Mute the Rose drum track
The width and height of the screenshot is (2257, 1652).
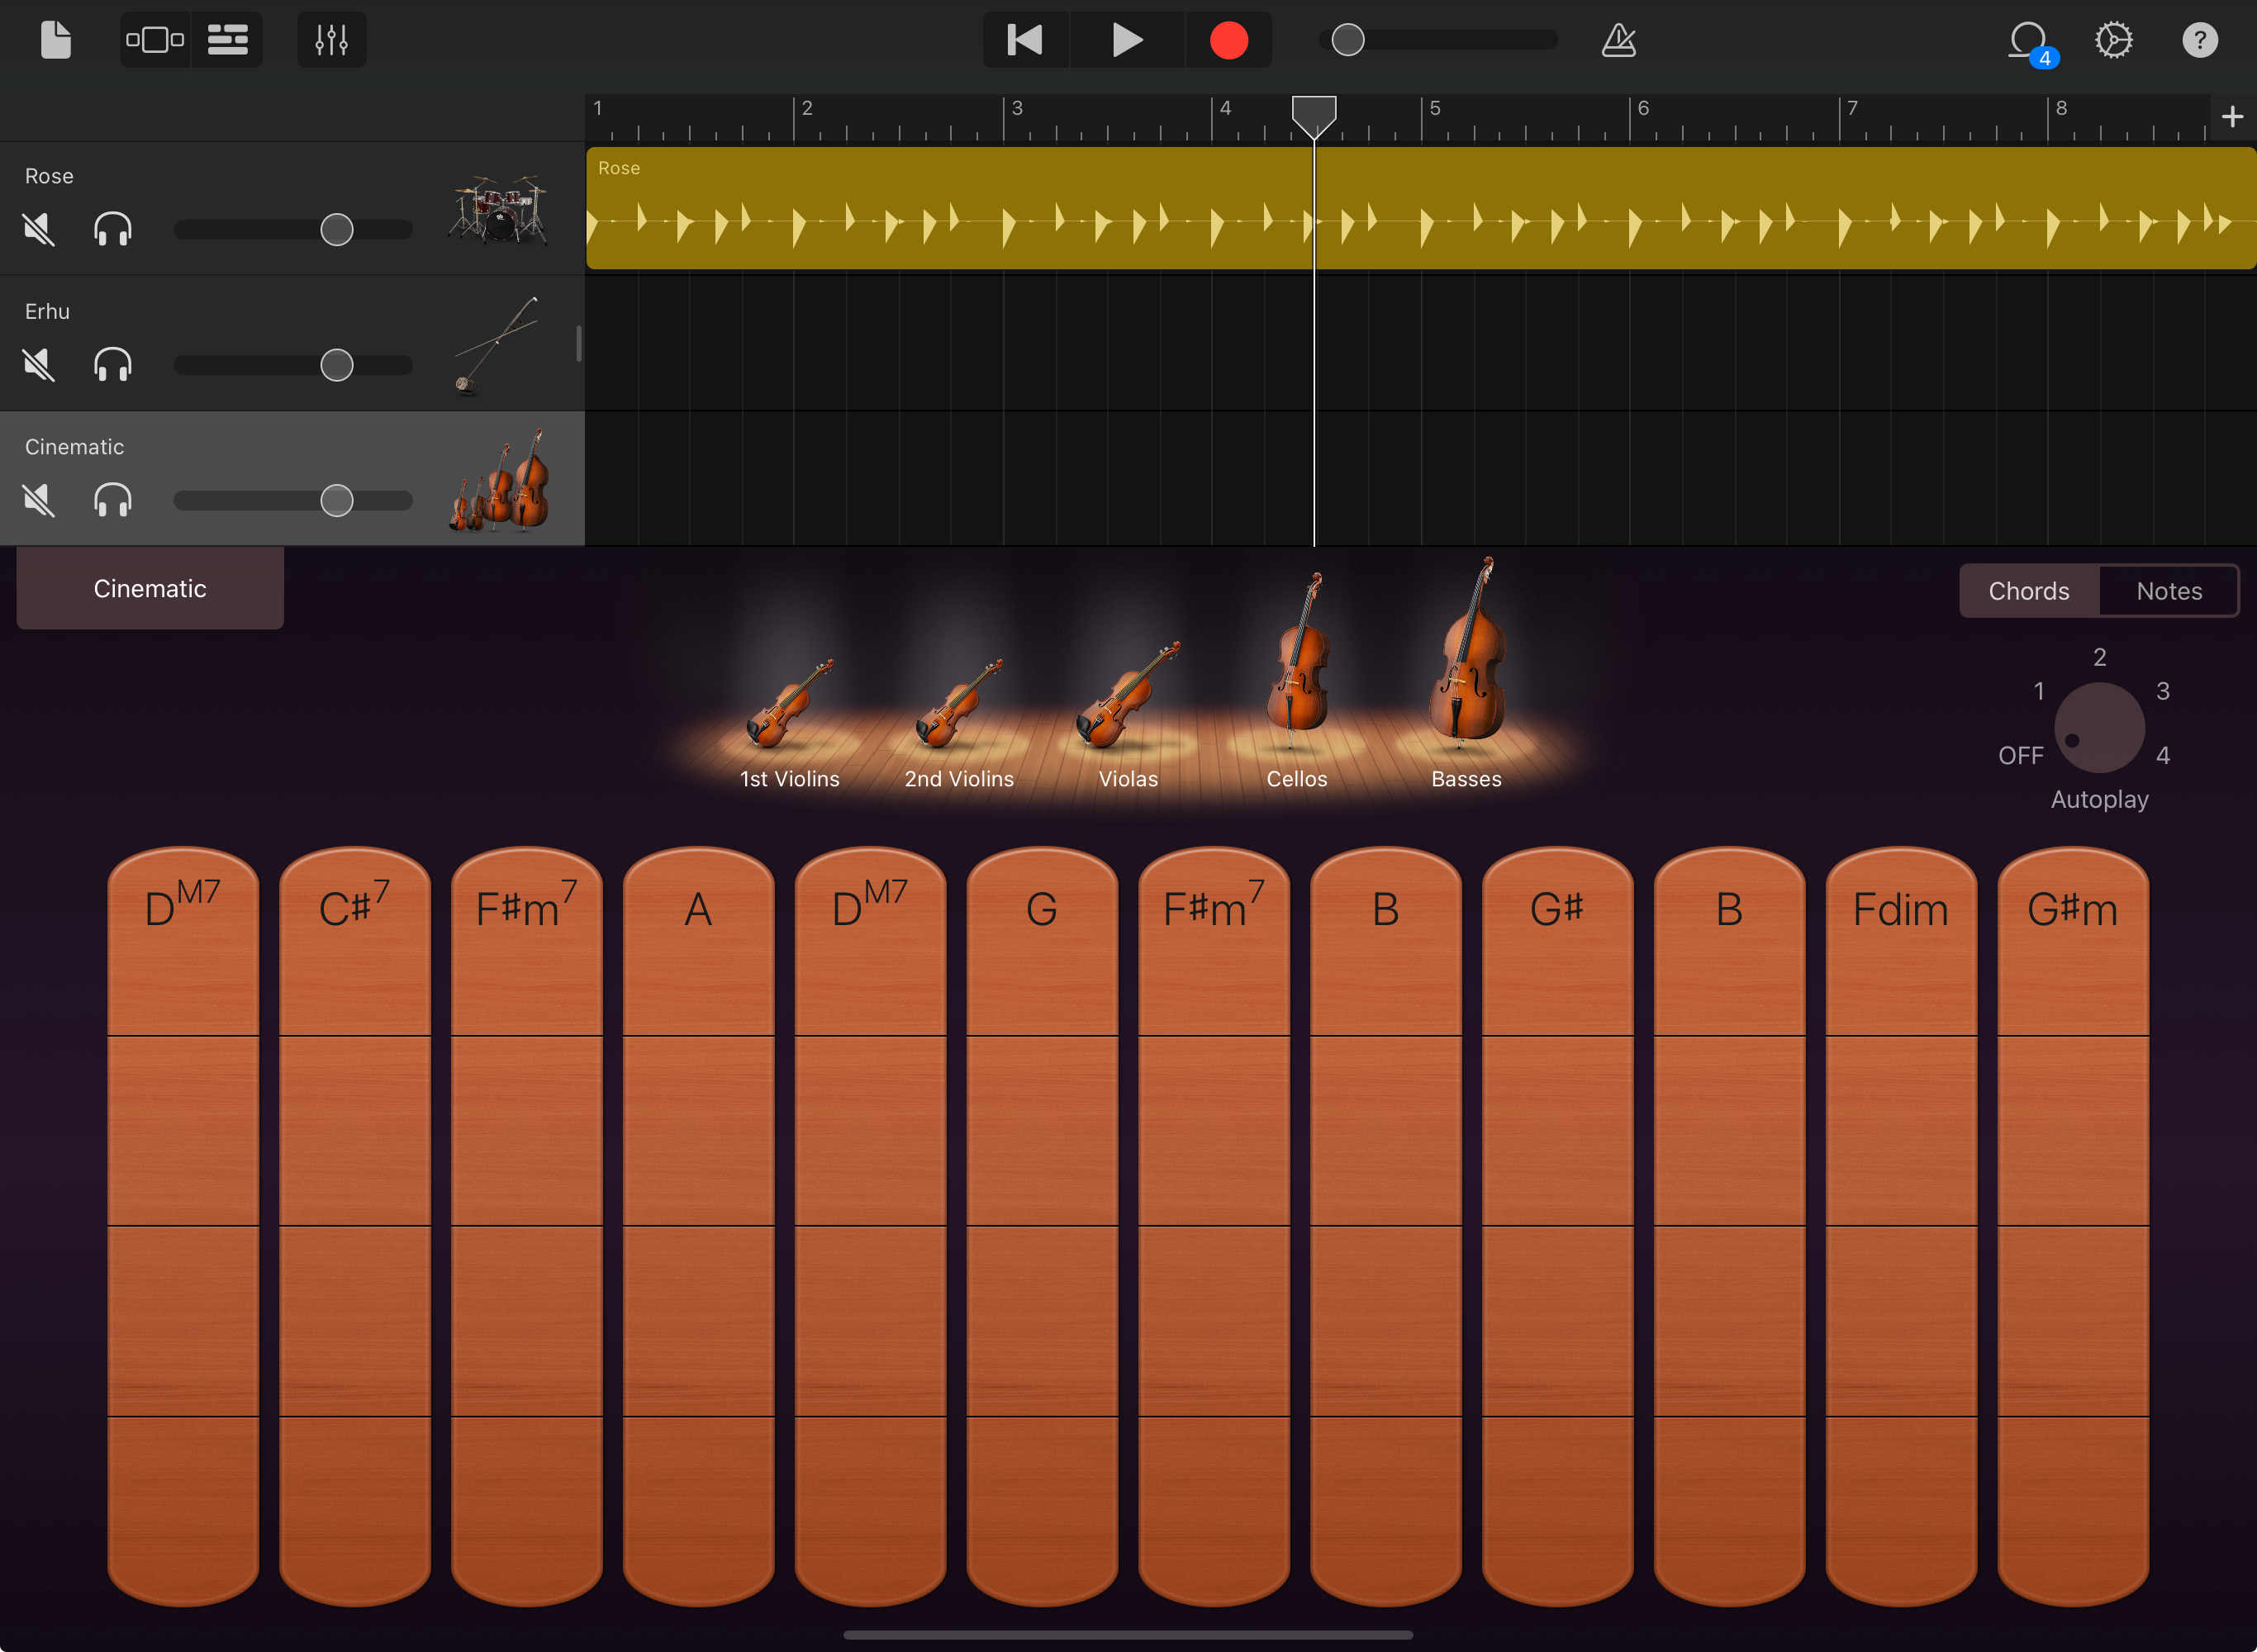coord(39,230)
